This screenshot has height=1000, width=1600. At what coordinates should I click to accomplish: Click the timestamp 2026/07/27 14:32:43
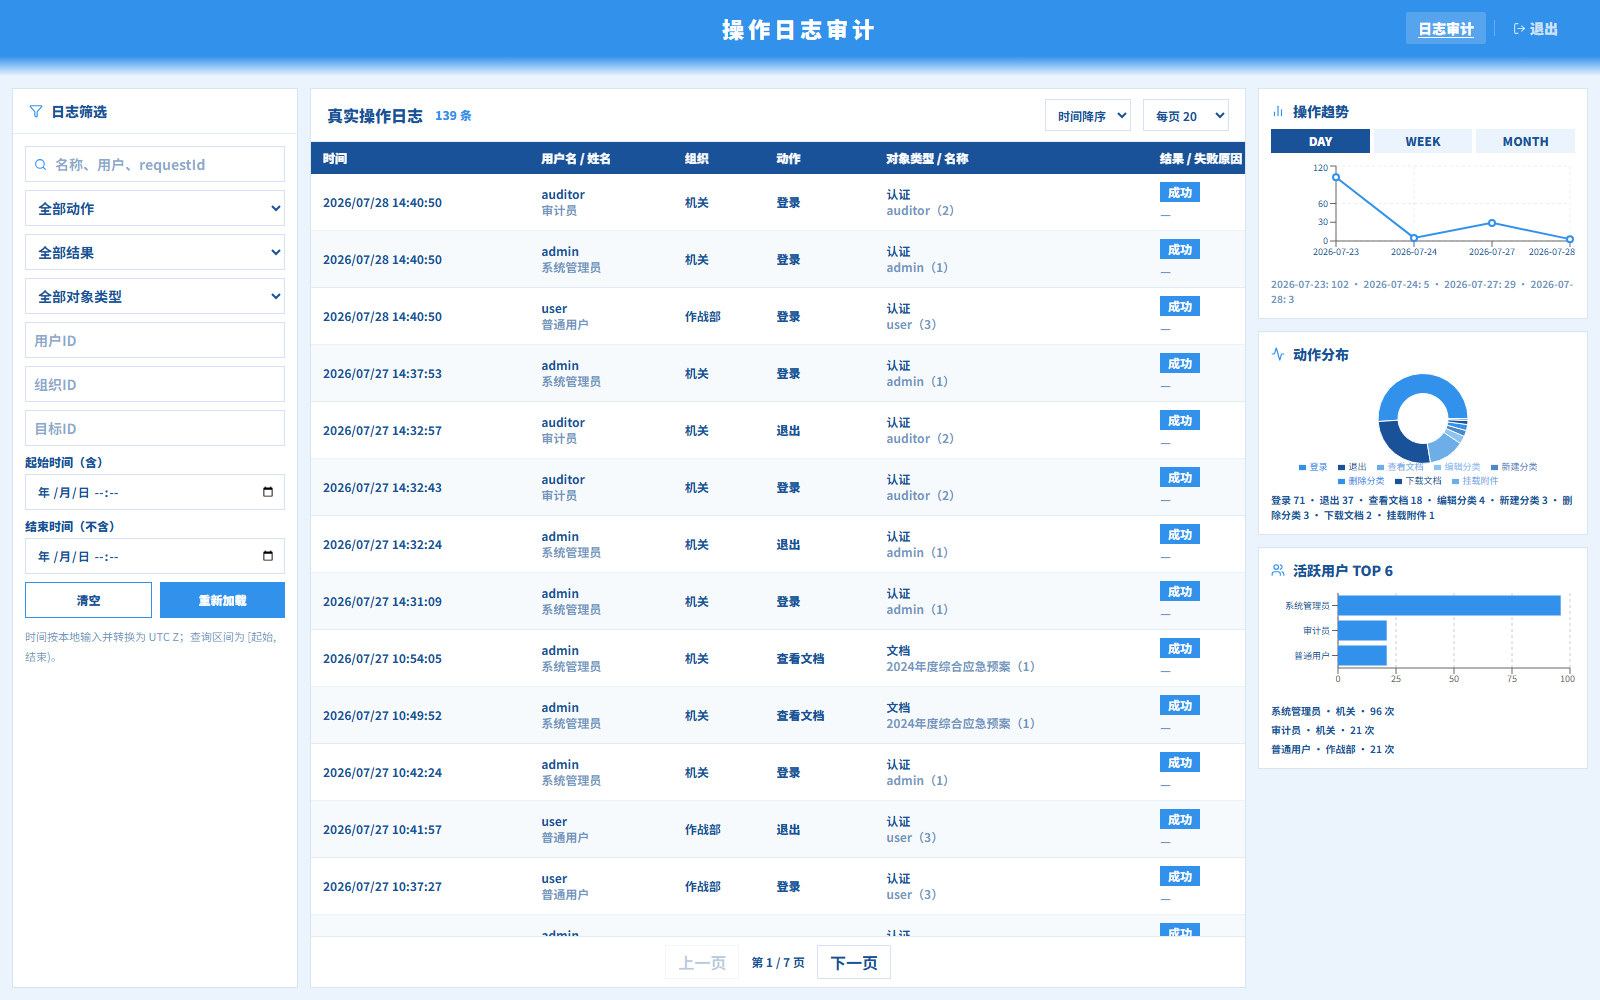(x=382, y=487)
